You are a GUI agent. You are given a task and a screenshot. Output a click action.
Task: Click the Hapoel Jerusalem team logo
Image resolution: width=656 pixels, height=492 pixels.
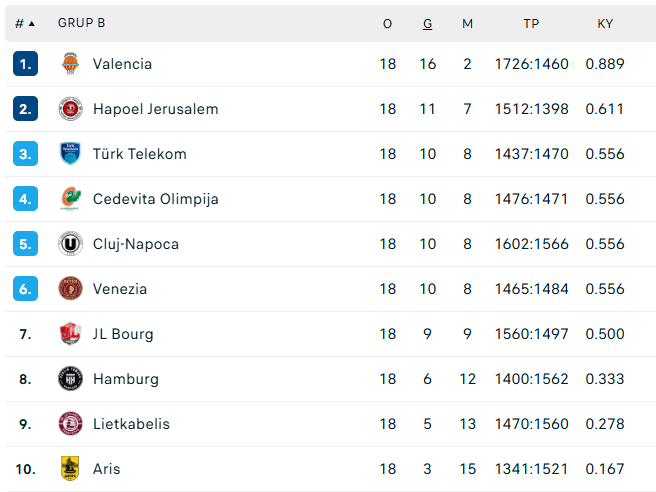pyautogui.click(x=70, y=109)
